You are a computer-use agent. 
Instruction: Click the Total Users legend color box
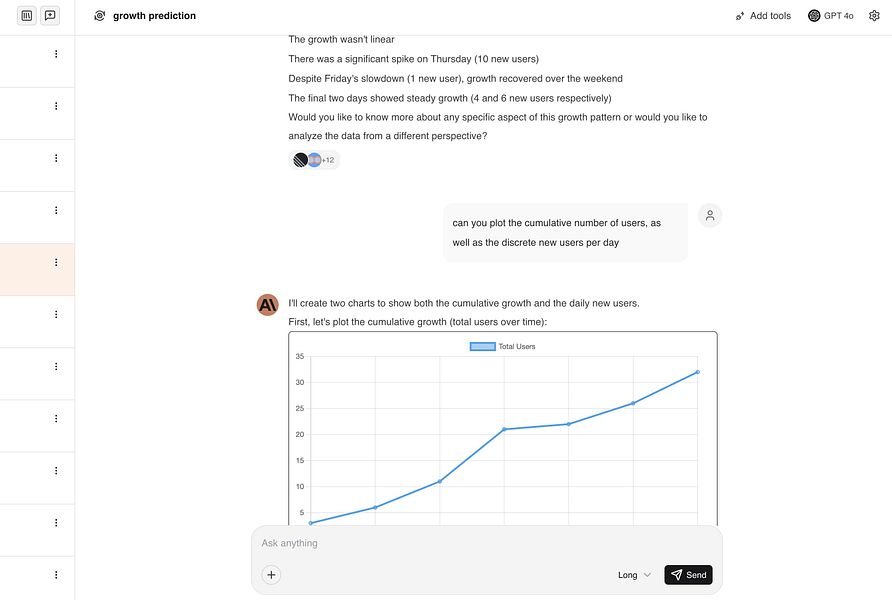tap(483, 347)
